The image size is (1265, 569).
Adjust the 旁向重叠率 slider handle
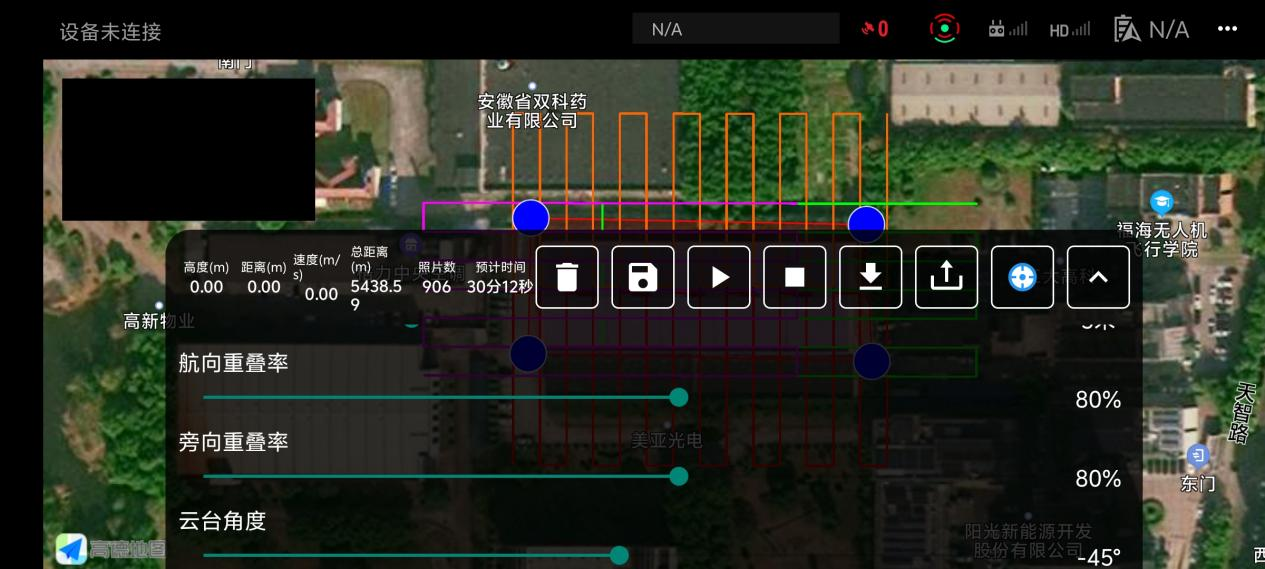(x=679, y=476)
